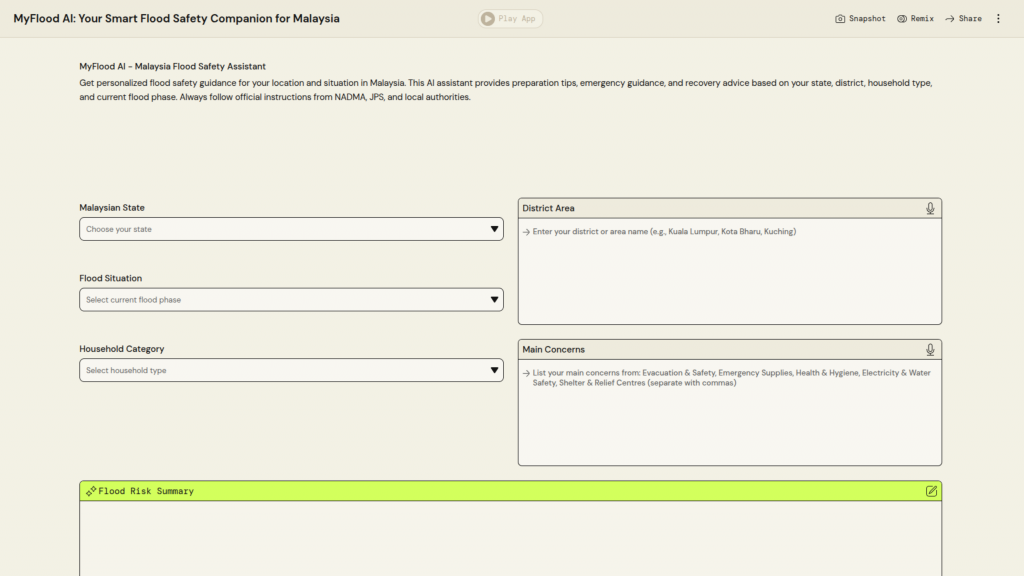This screenshot has width=1024, height=576.
Task: Click the sparkle icon beside Flood Risk Summary
Action: pyautogui.click(x=91, y=491)
